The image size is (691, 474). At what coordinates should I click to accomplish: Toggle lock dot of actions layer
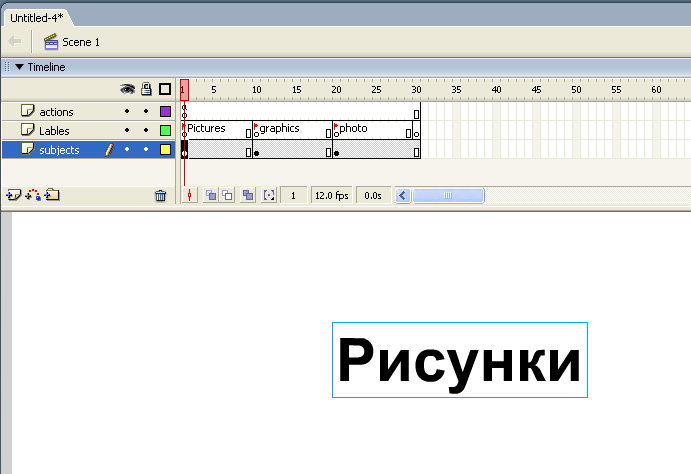coord(146,111)
